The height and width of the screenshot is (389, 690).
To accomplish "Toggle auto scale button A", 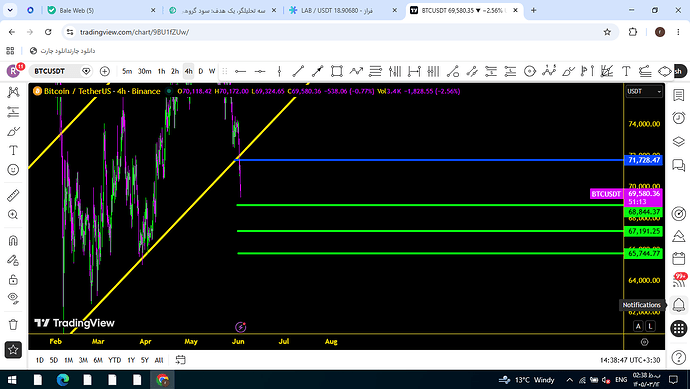I will click(638, 326).
